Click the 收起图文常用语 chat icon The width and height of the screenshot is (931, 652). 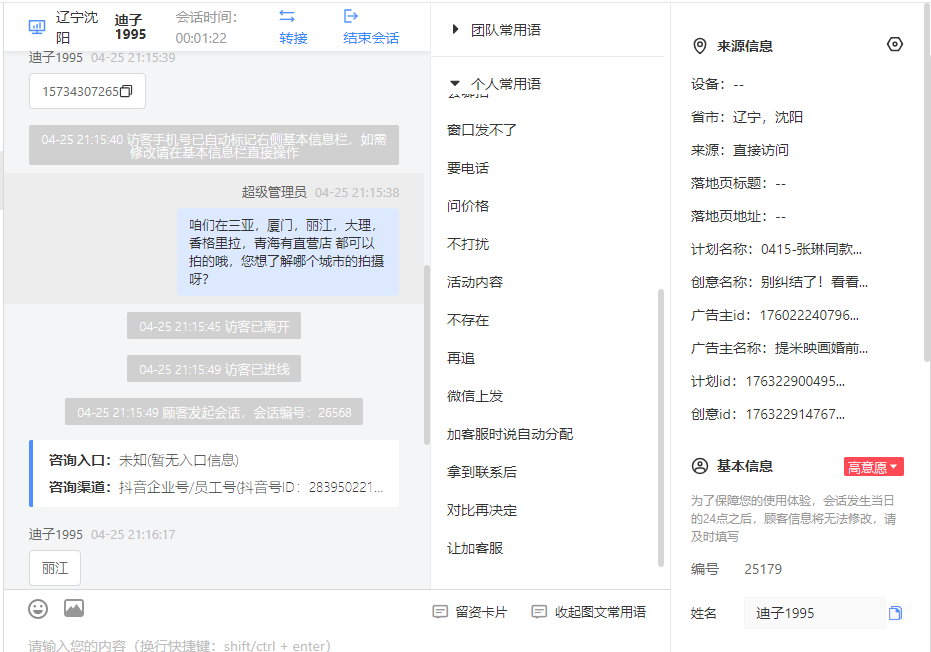(539, 612)
